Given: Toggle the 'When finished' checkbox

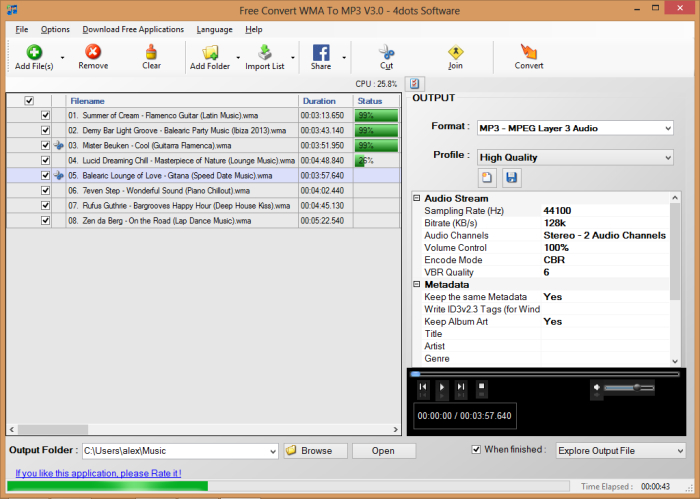Looking at the screenshot, I should click(476, 450).
